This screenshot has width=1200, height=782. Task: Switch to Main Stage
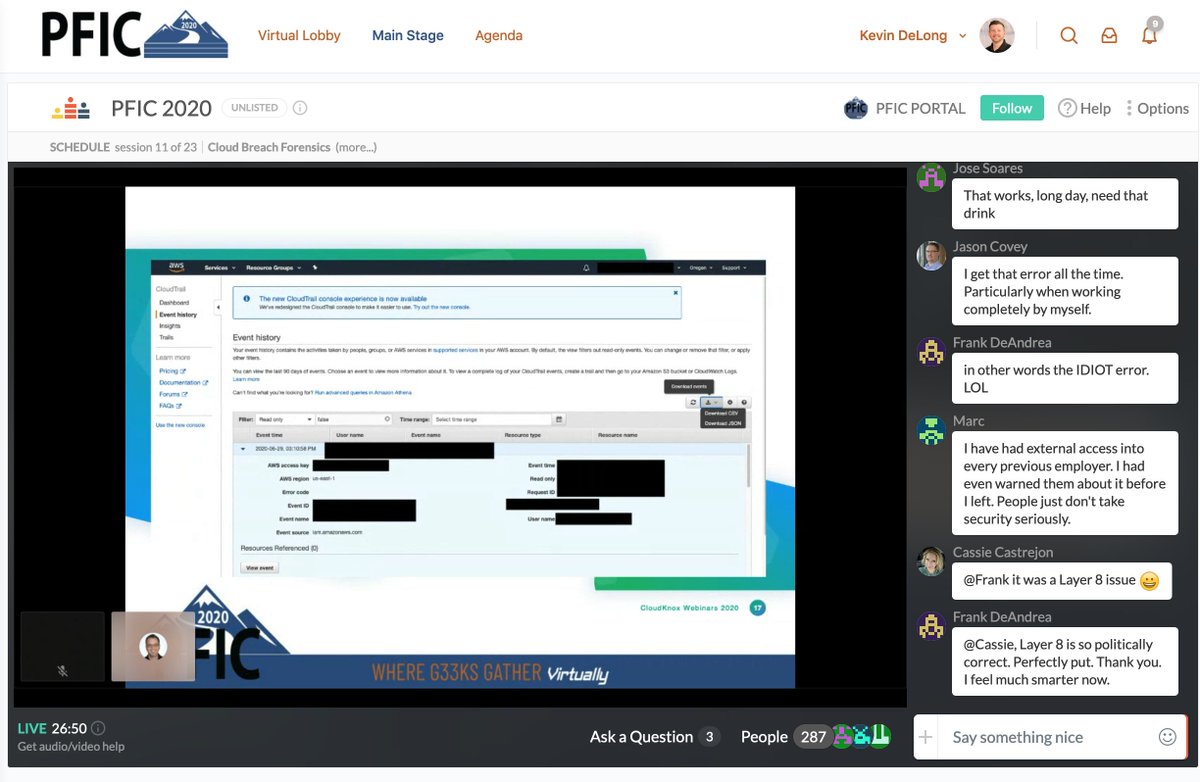(x=408, y=35)
